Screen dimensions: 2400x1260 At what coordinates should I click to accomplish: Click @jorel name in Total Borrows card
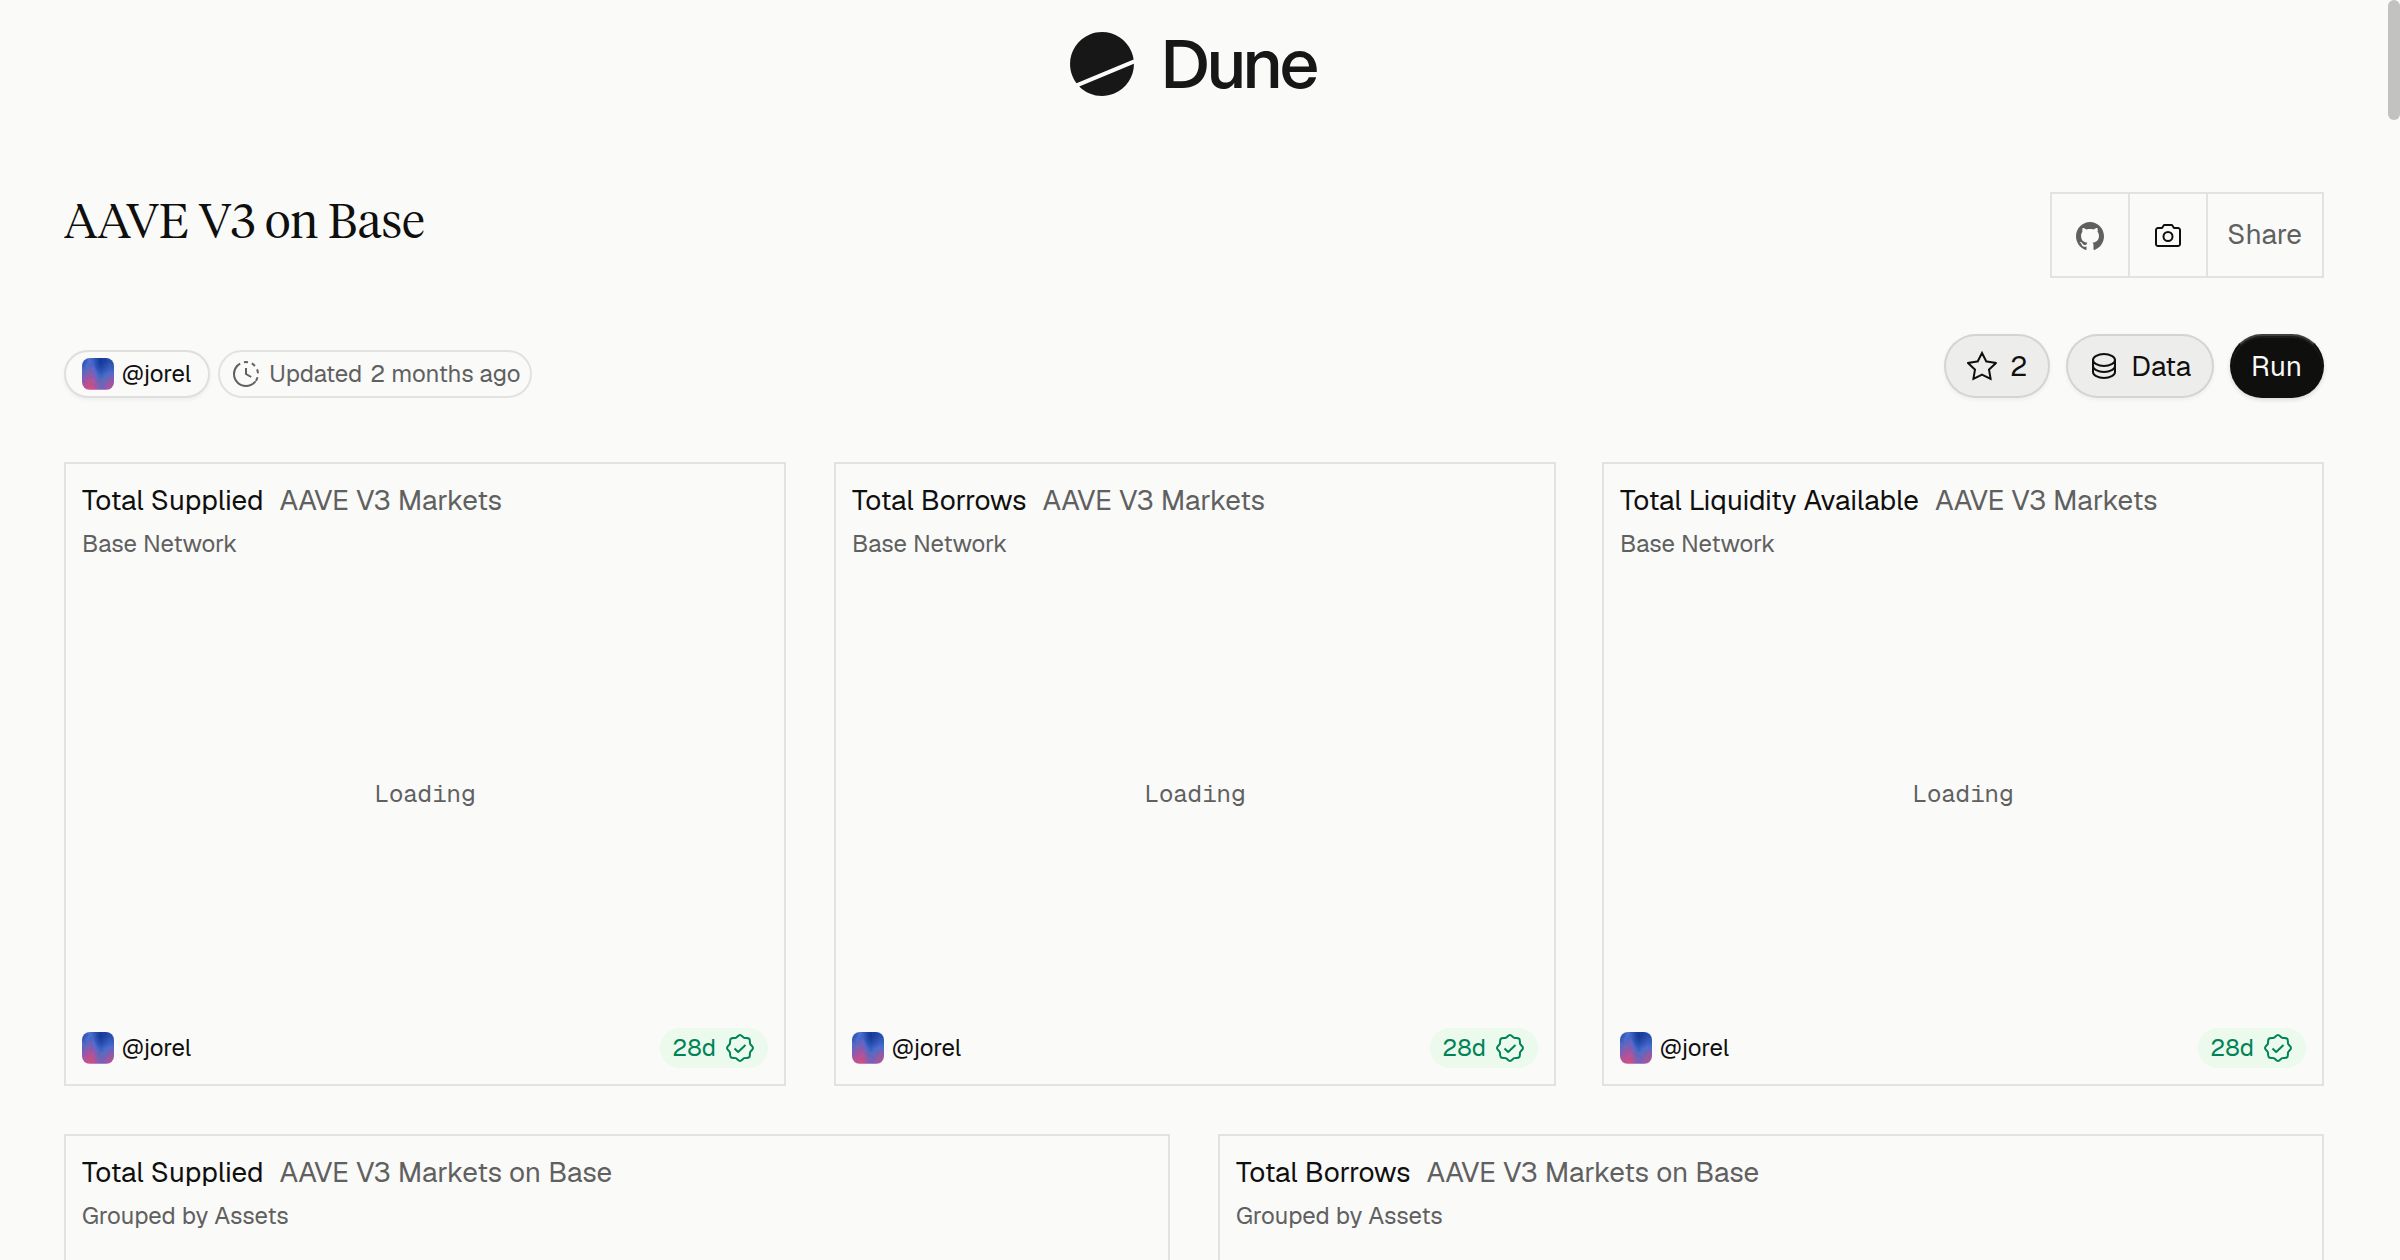[x=926, y=1047]
